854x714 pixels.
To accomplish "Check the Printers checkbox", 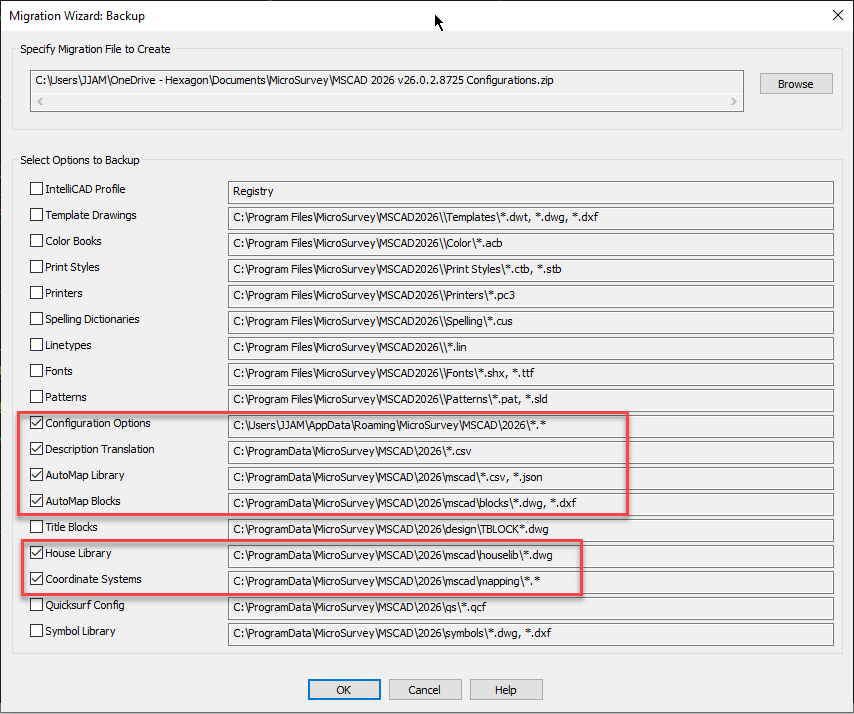I will (37, 293).
